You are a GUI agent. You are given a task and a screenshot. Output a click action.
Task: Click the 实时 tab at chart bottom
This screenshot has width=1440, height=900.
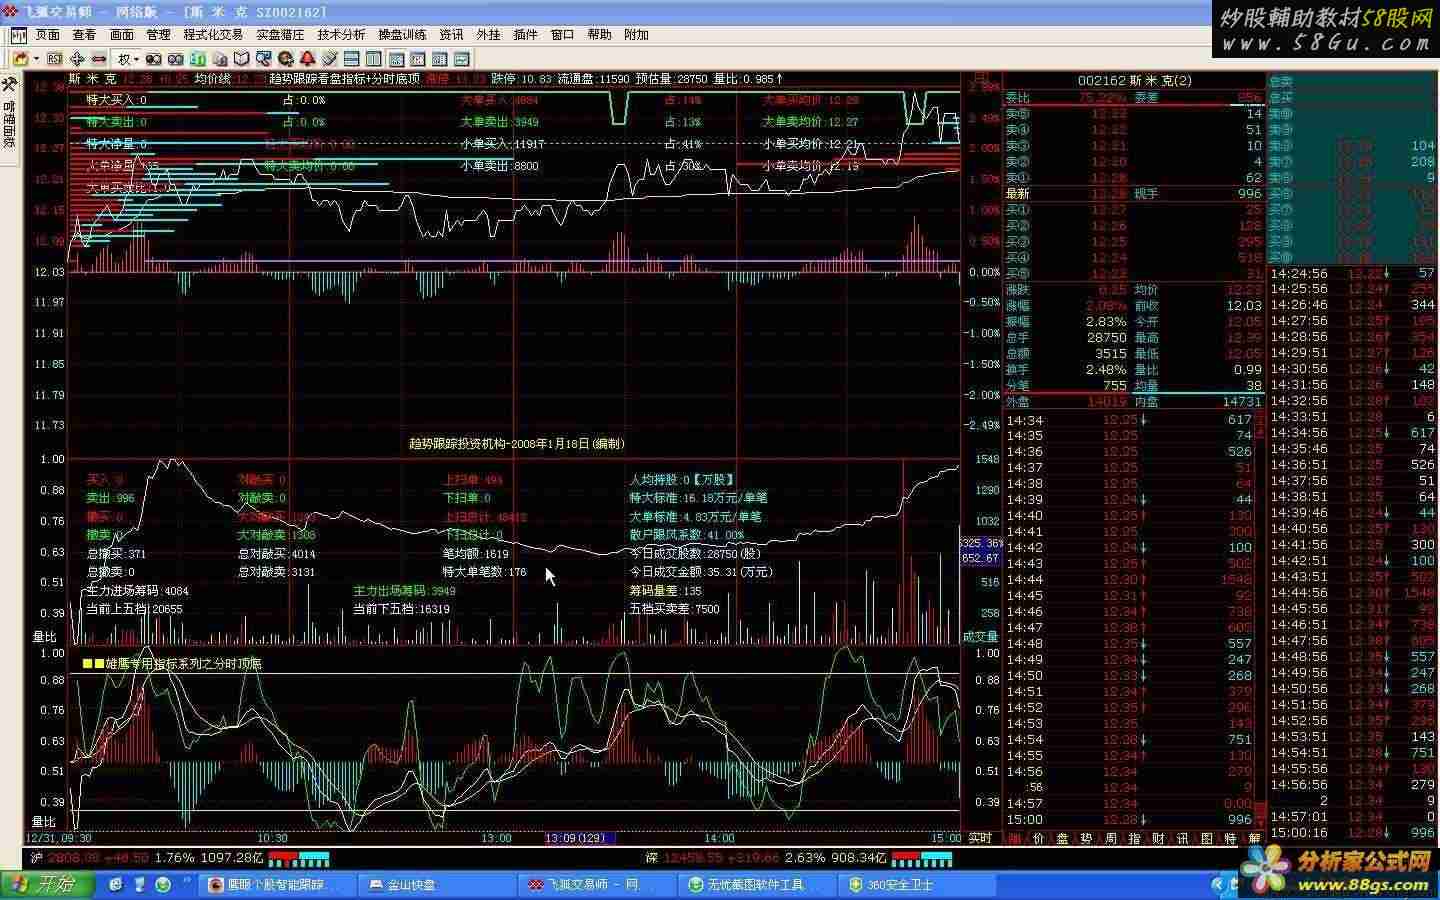click(981, 838)
